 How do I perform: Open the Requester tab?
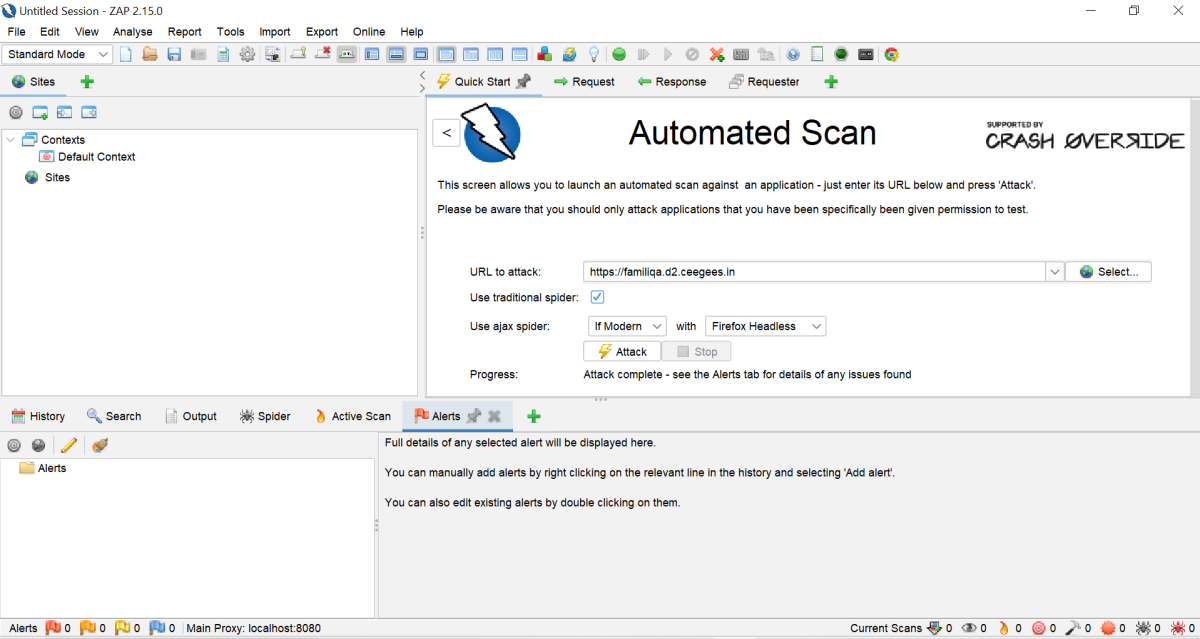[x=765, y=82]
